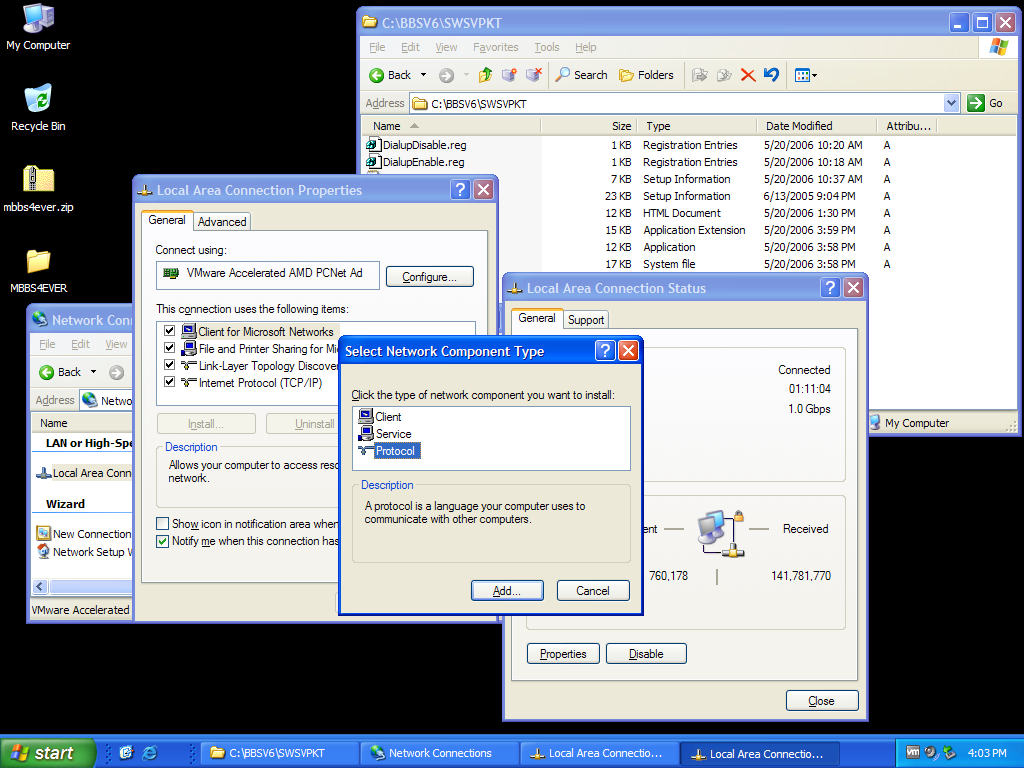Screen dimensions: 1024x768
Task: Uncheck Client for Microsoft Networks checkbox
Action: point(170,331)
